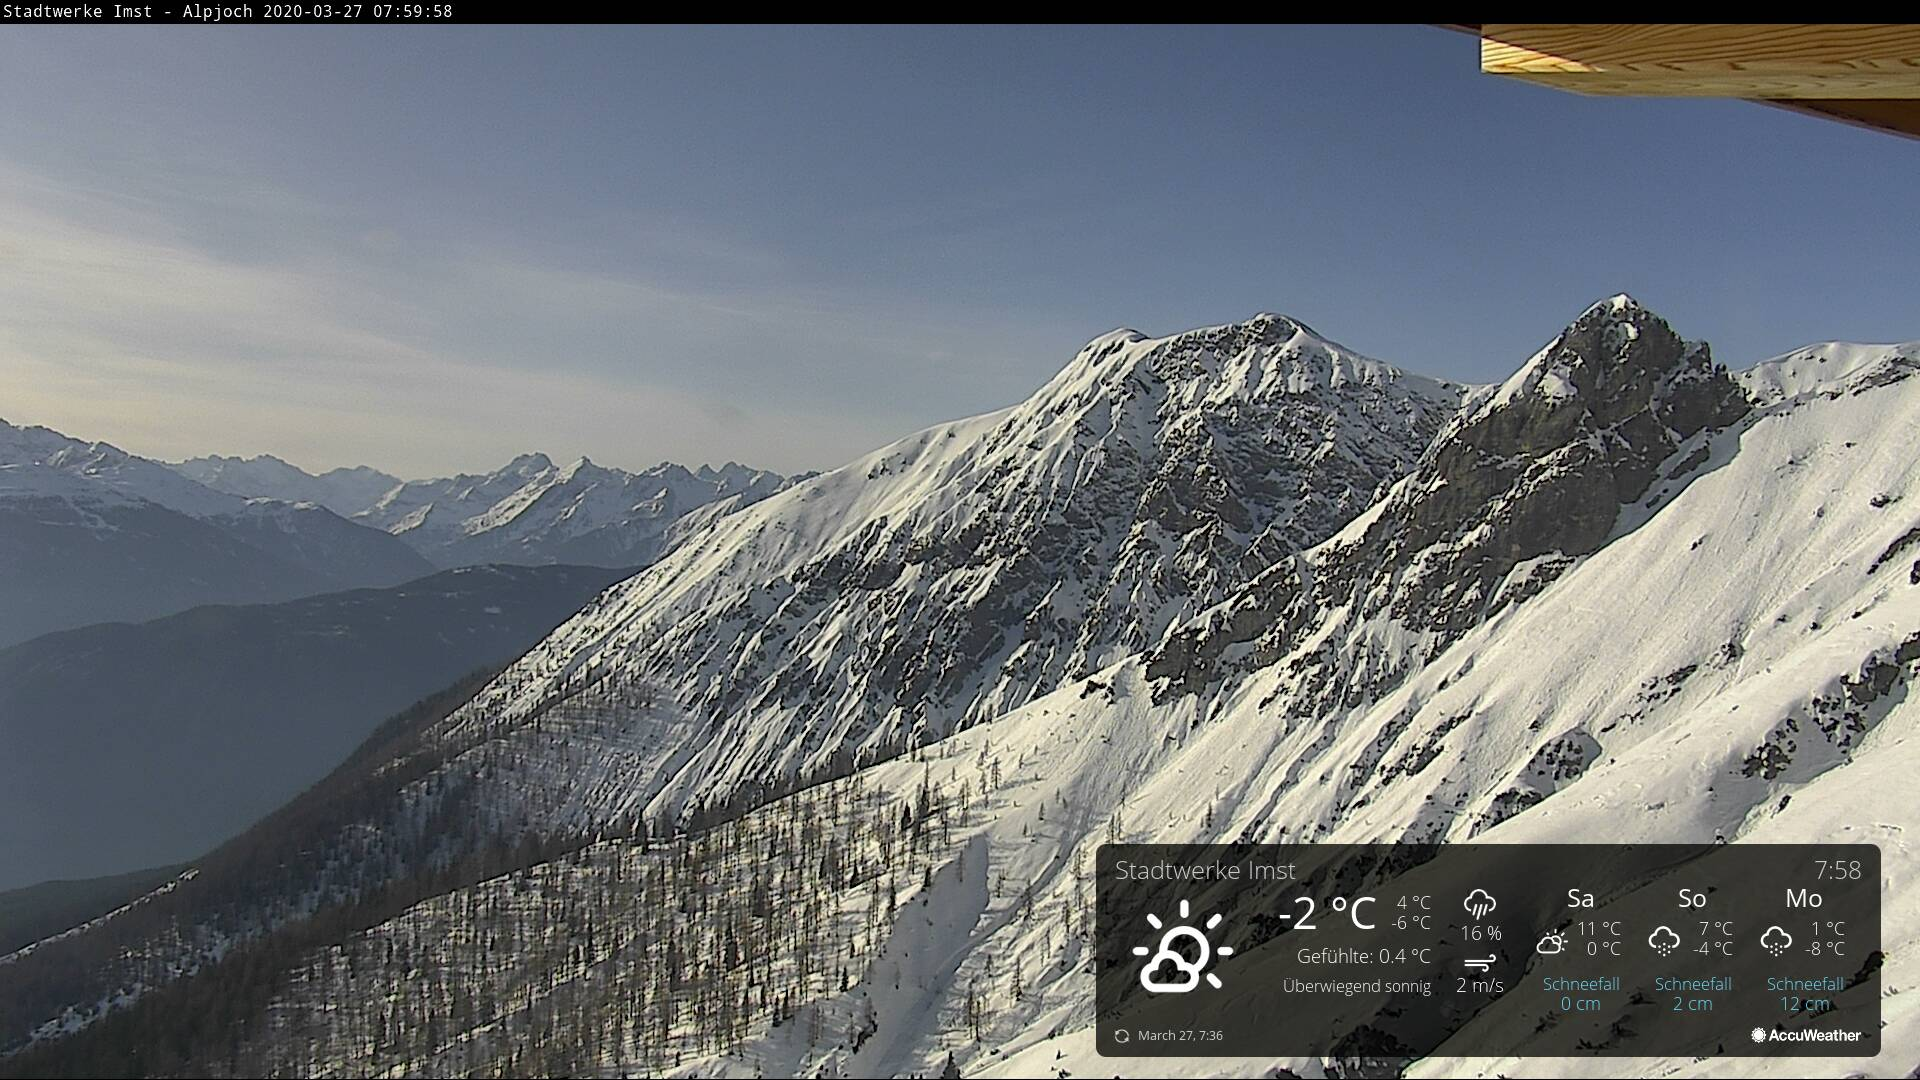Click the current temperature -2 °C

click(1327, 913)
